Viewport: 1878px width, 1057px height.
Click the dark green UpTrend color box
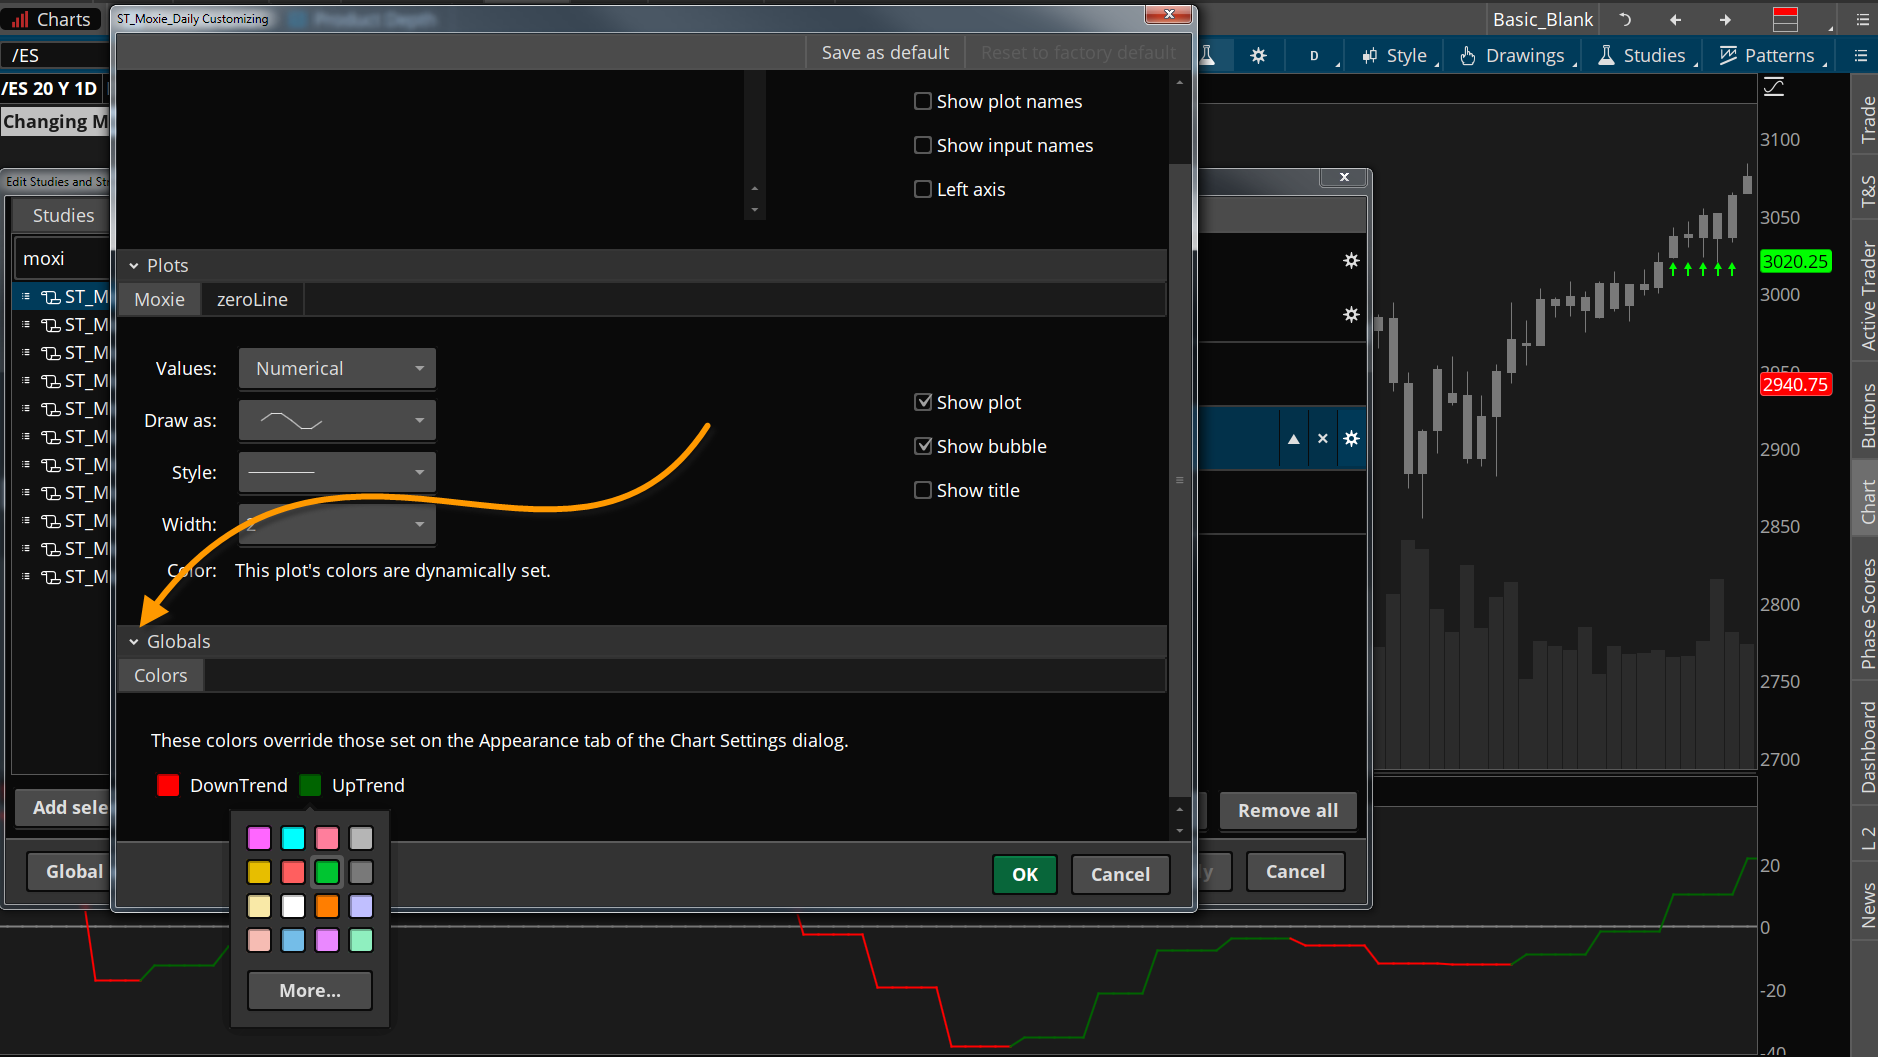[x=310, y=785]
